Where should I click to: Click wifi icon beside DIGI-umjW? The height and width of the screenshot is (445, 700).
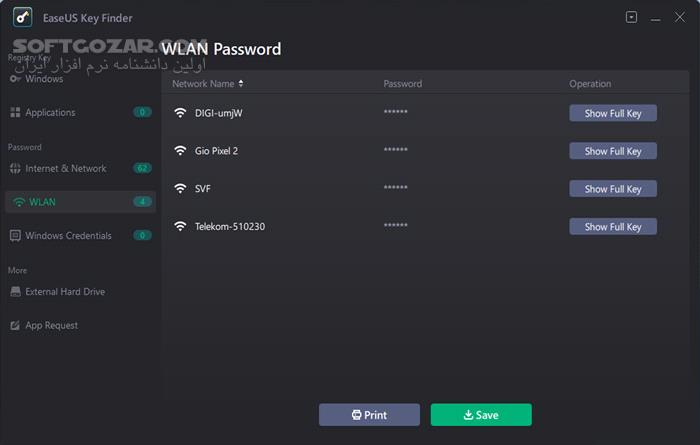pos(180,113)
